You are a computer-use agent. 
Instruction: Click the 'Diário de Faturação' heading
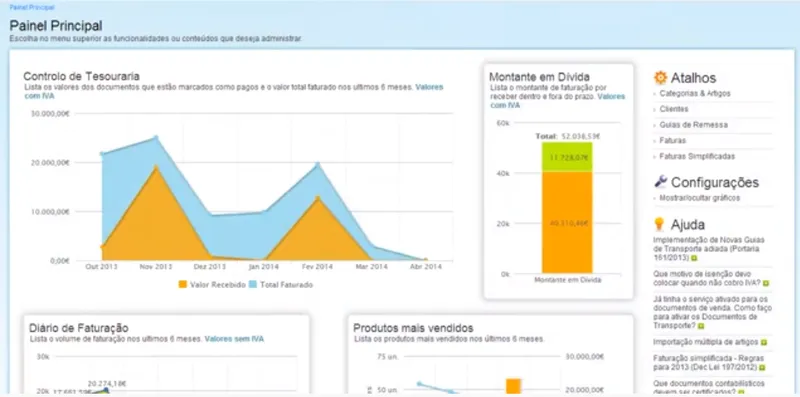(79, 328)
